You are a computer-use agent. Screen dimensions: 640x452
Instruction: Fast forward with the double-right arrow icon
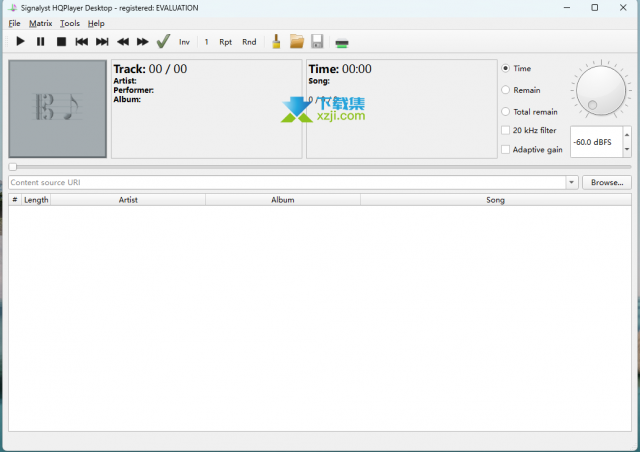tap(143, 41)
